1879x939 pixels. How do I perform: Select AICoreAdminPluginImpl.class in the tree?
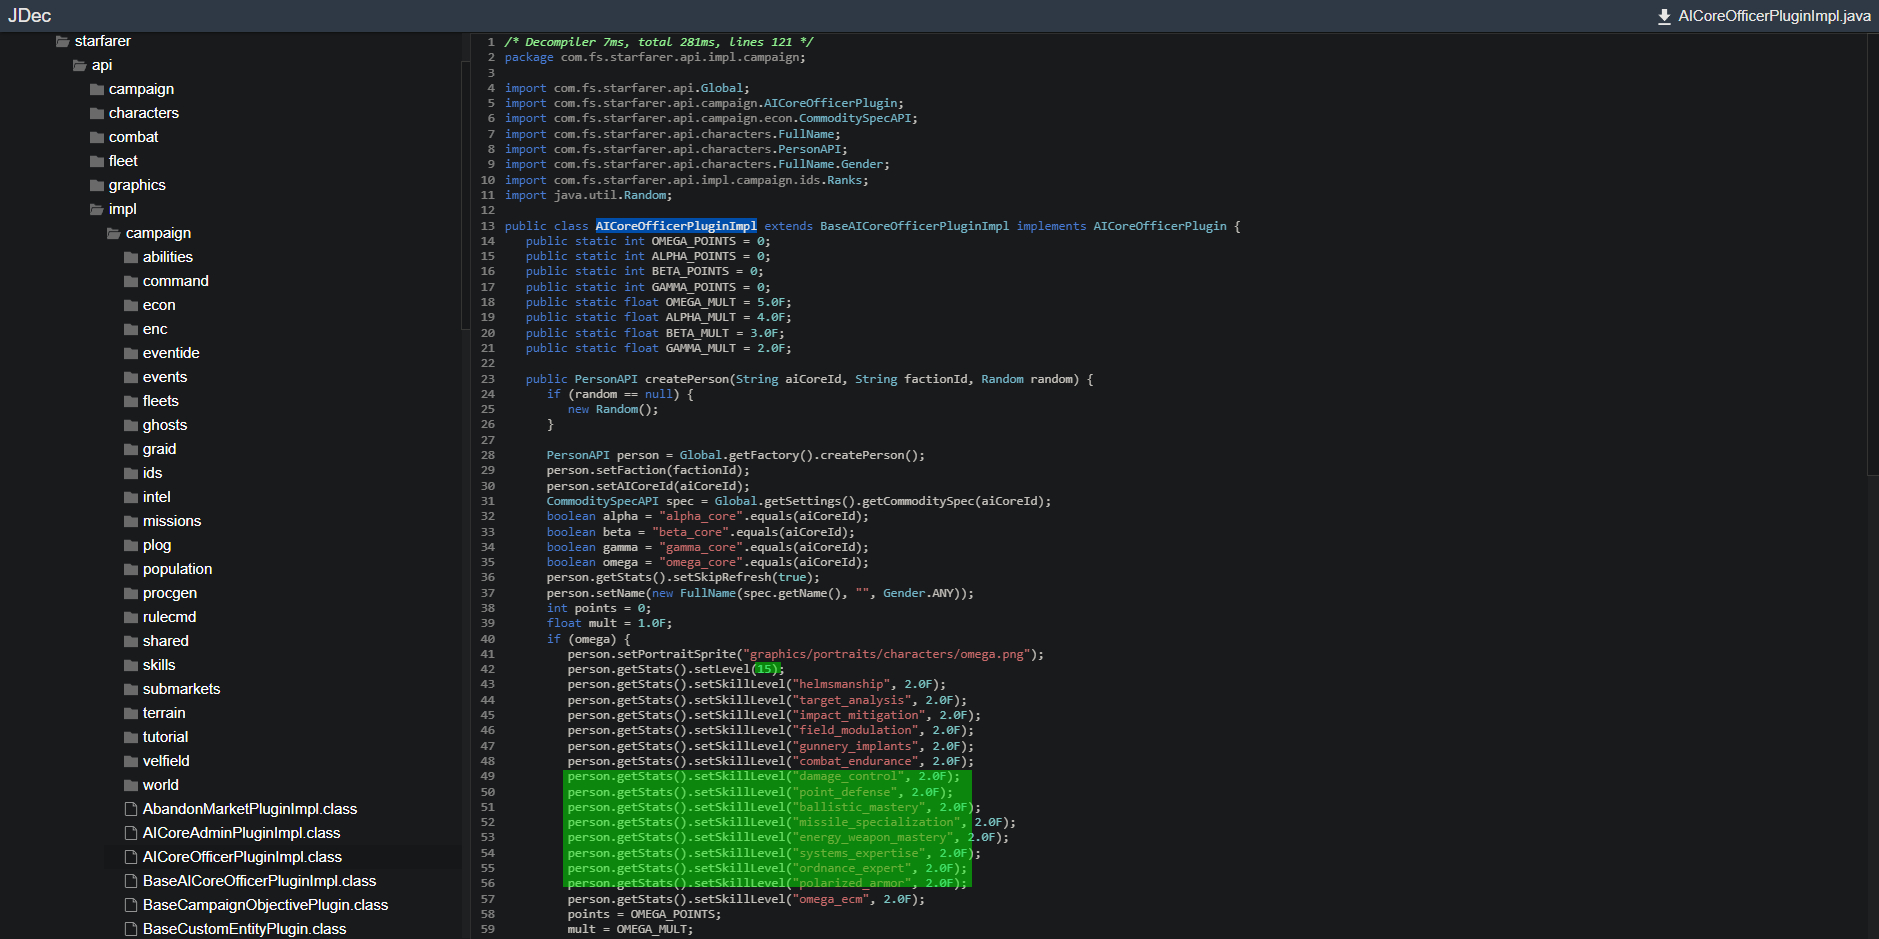point(241,832)
